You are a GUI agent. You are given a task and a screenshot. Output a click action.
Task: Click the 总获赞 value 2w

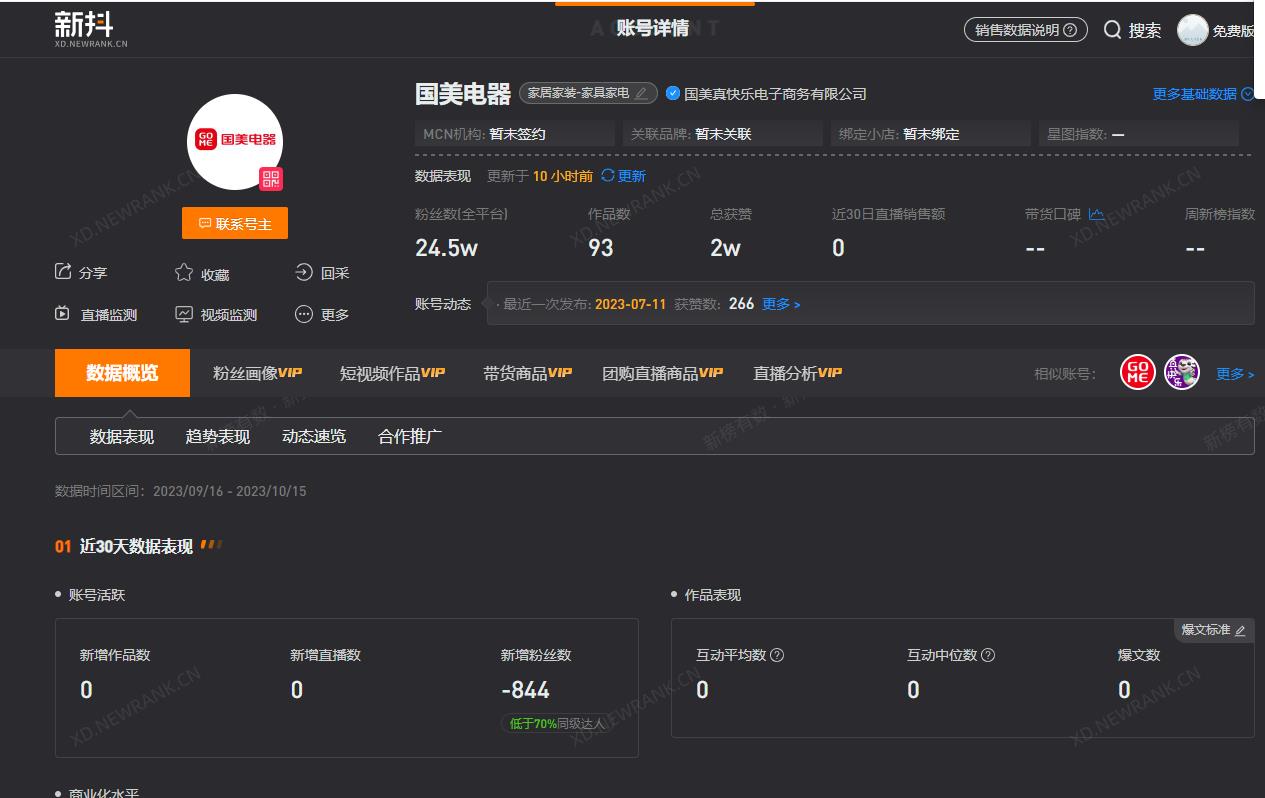coord(726,248)
